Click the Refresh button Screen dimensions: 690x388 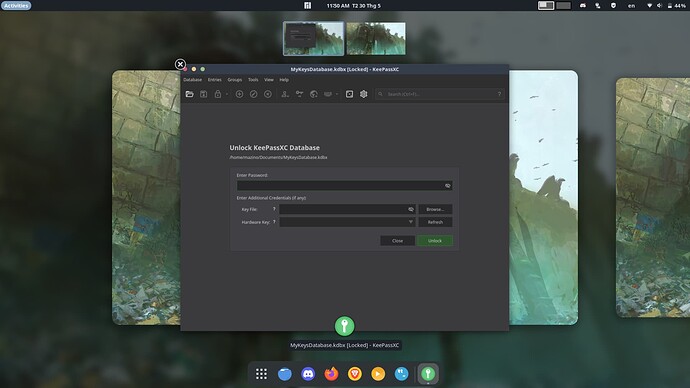coord(435,222)
